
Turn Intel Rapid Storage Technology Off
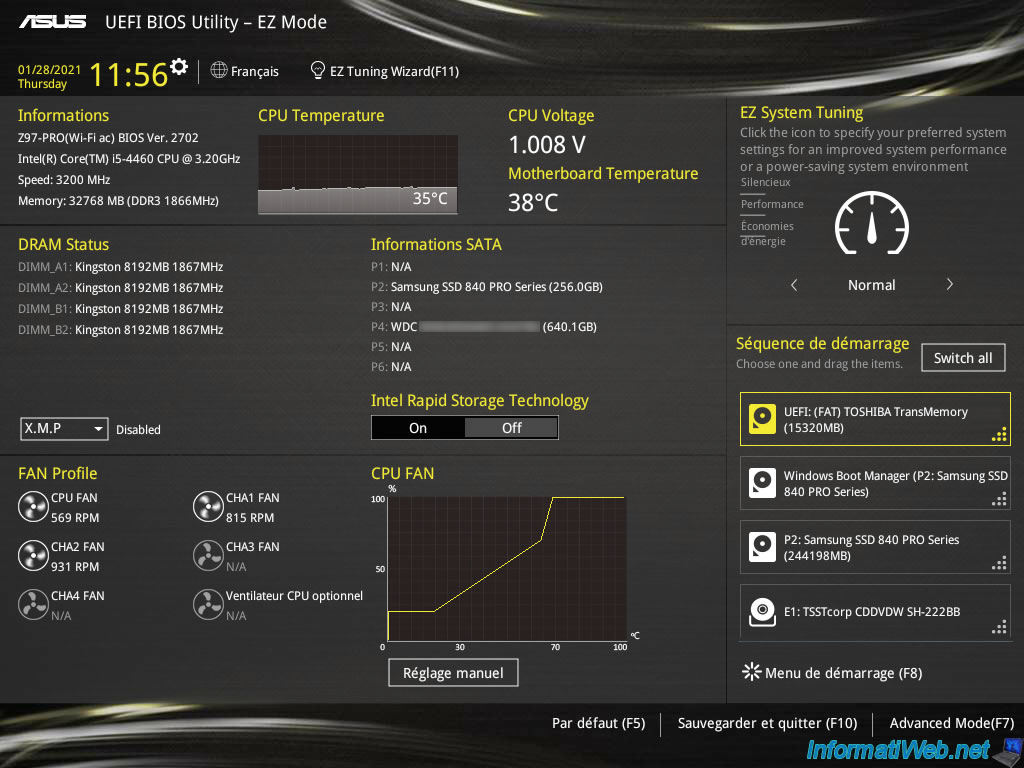[x=511, y=428]
